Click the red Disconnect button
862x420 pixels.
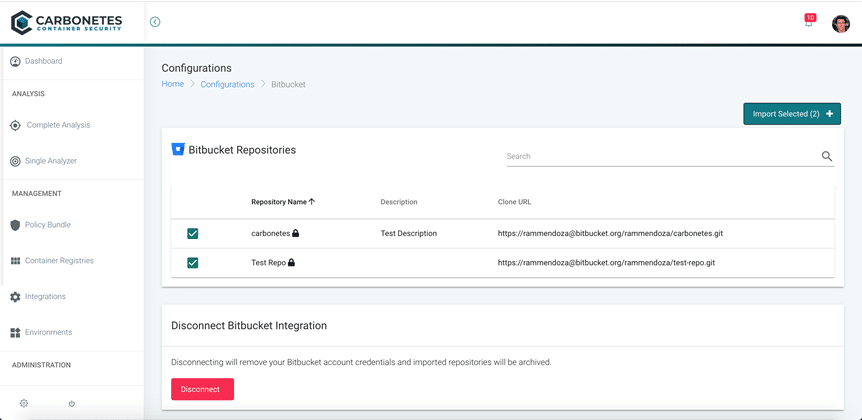pos(202,389)
